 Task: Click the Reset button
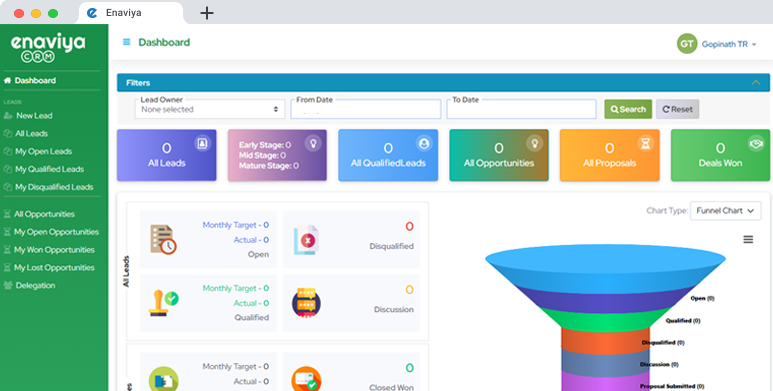tap(677, 109)
